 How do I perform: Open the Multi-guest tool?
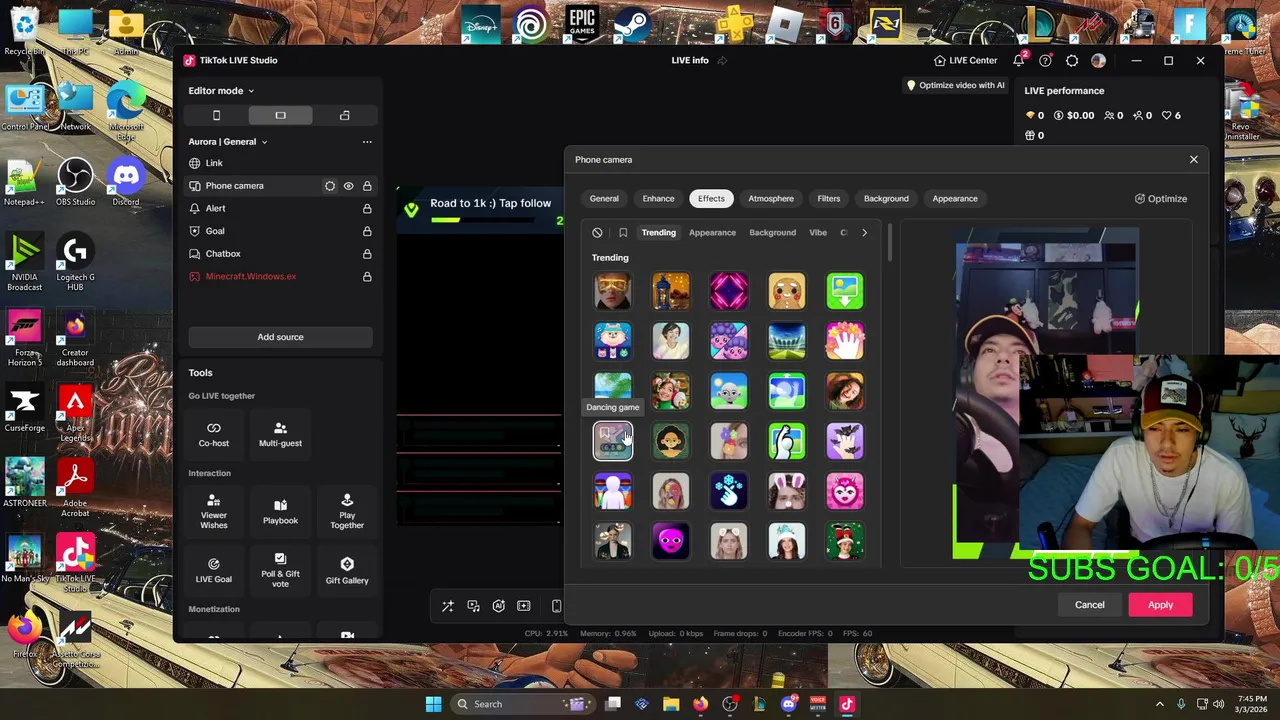(280, 435)
